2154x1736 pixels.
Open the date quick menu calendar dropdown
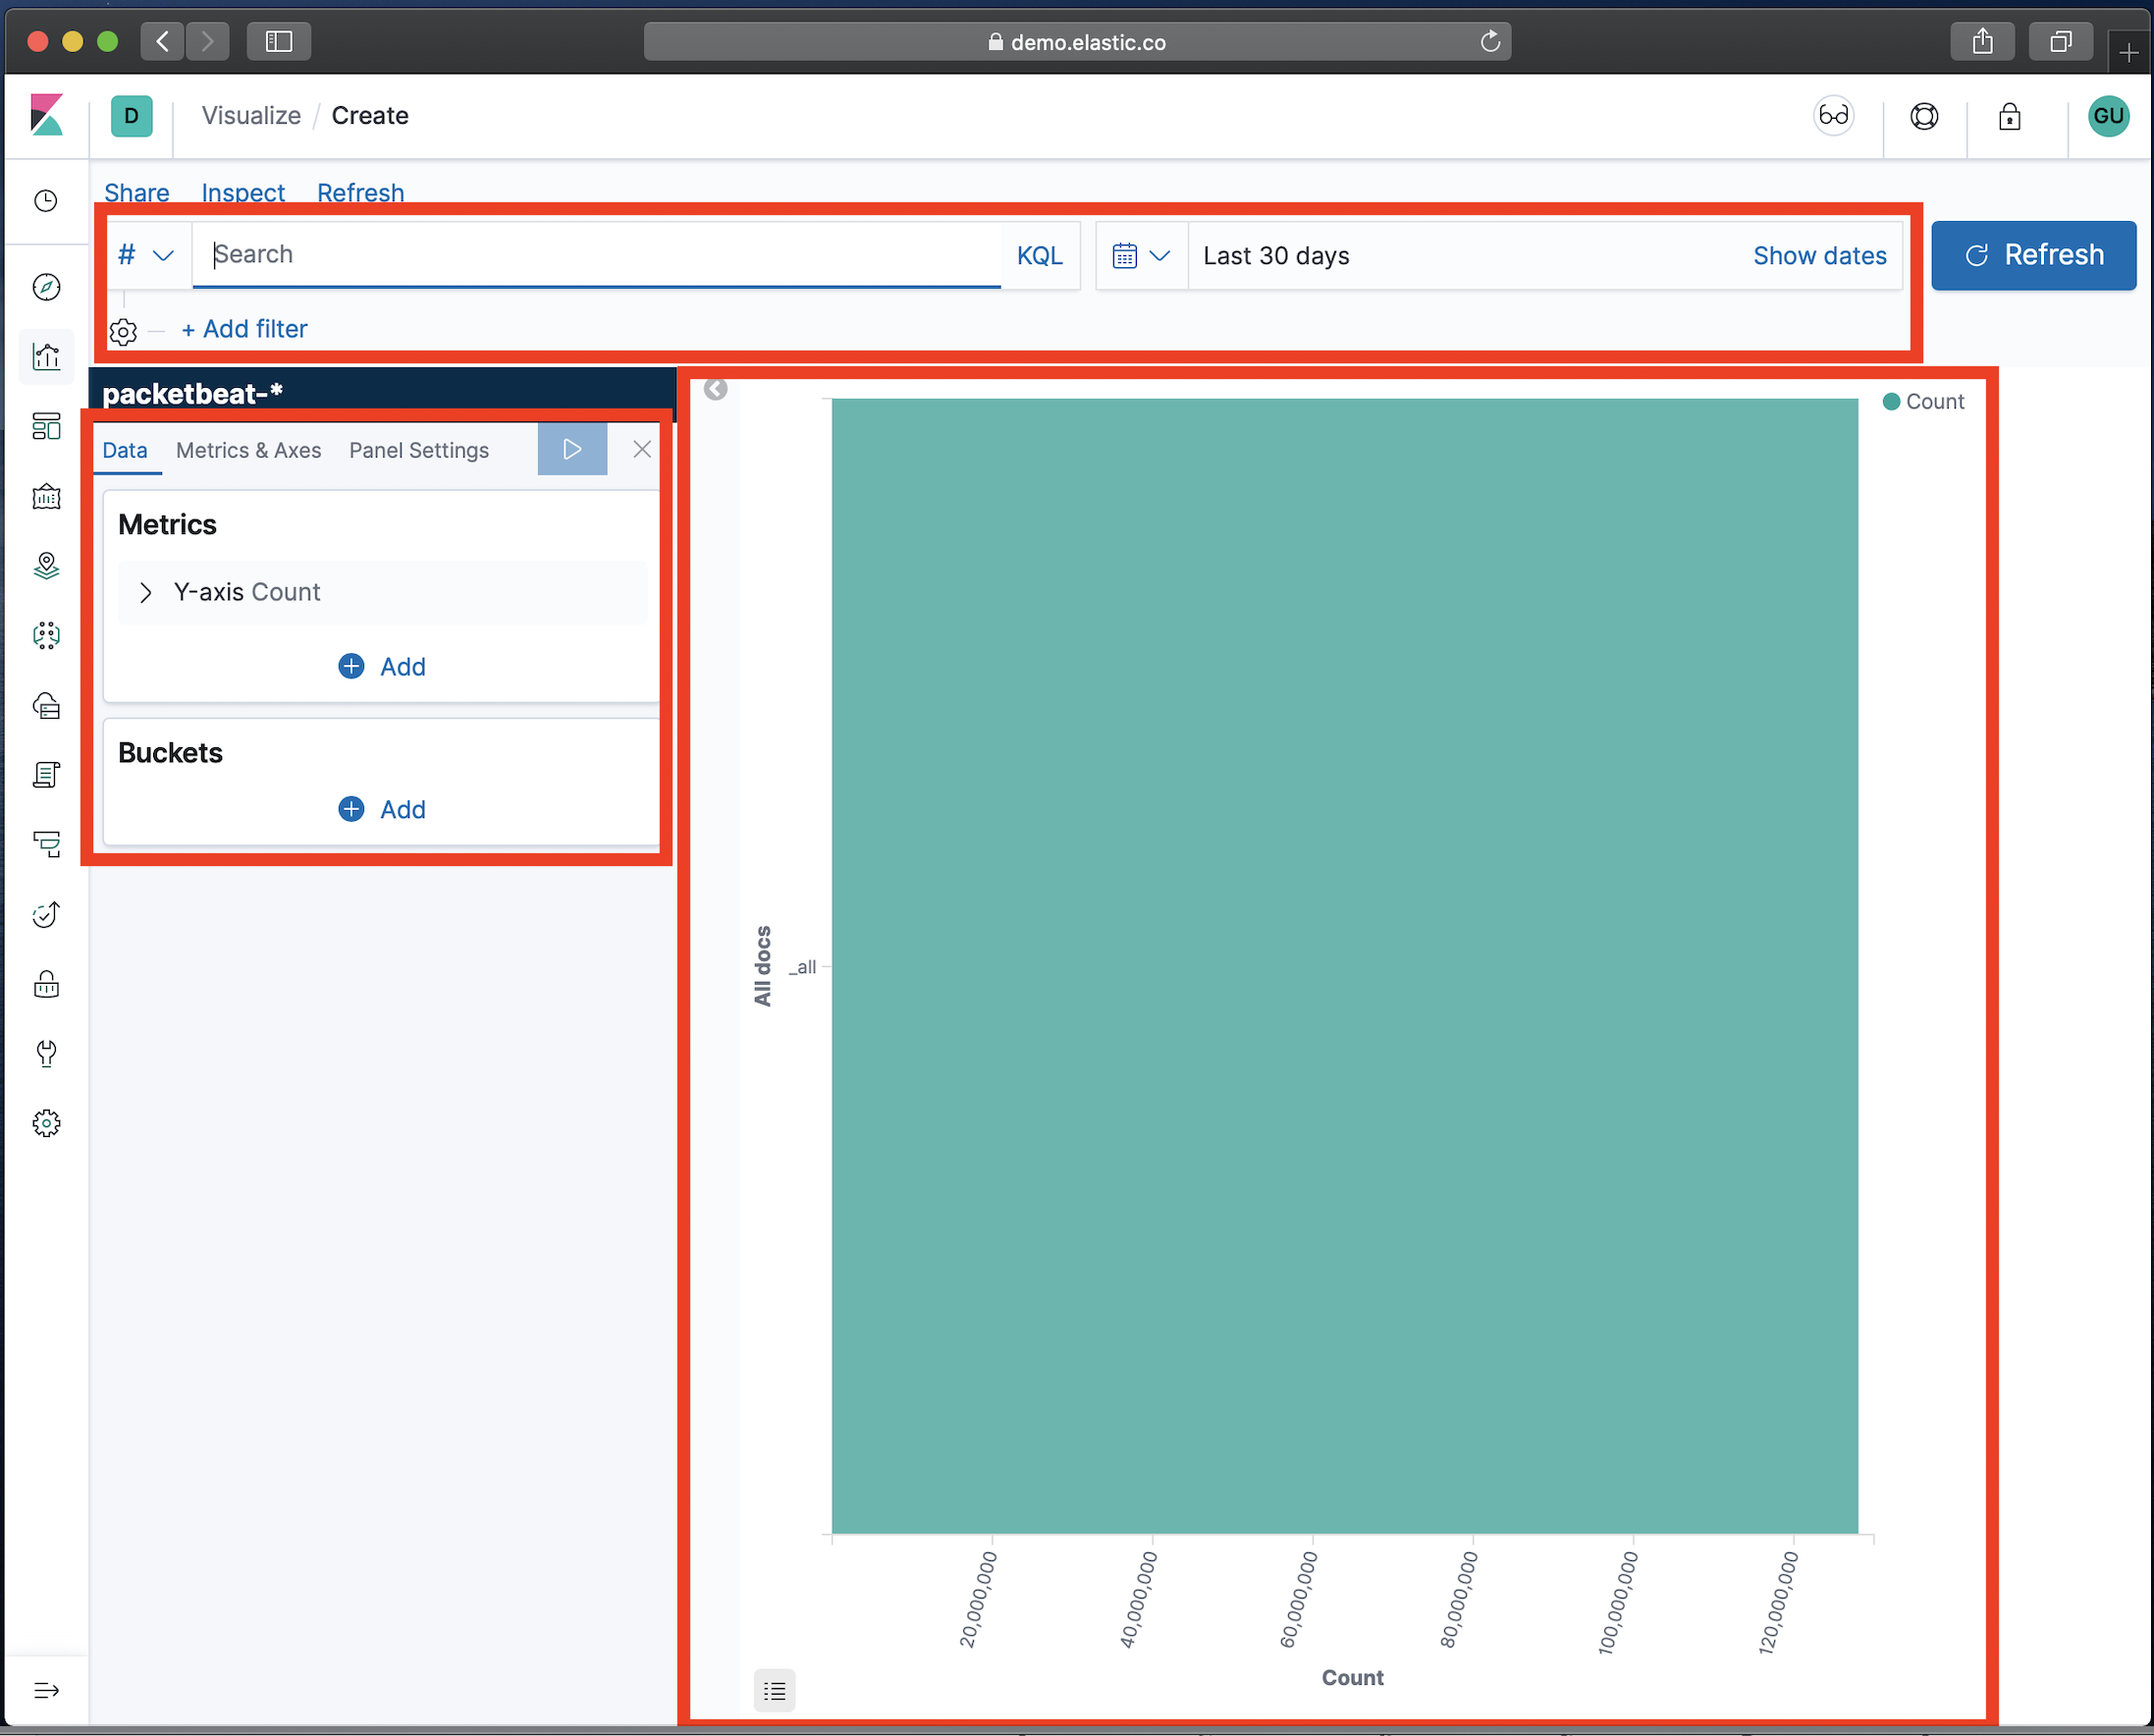click(1140, 256)
